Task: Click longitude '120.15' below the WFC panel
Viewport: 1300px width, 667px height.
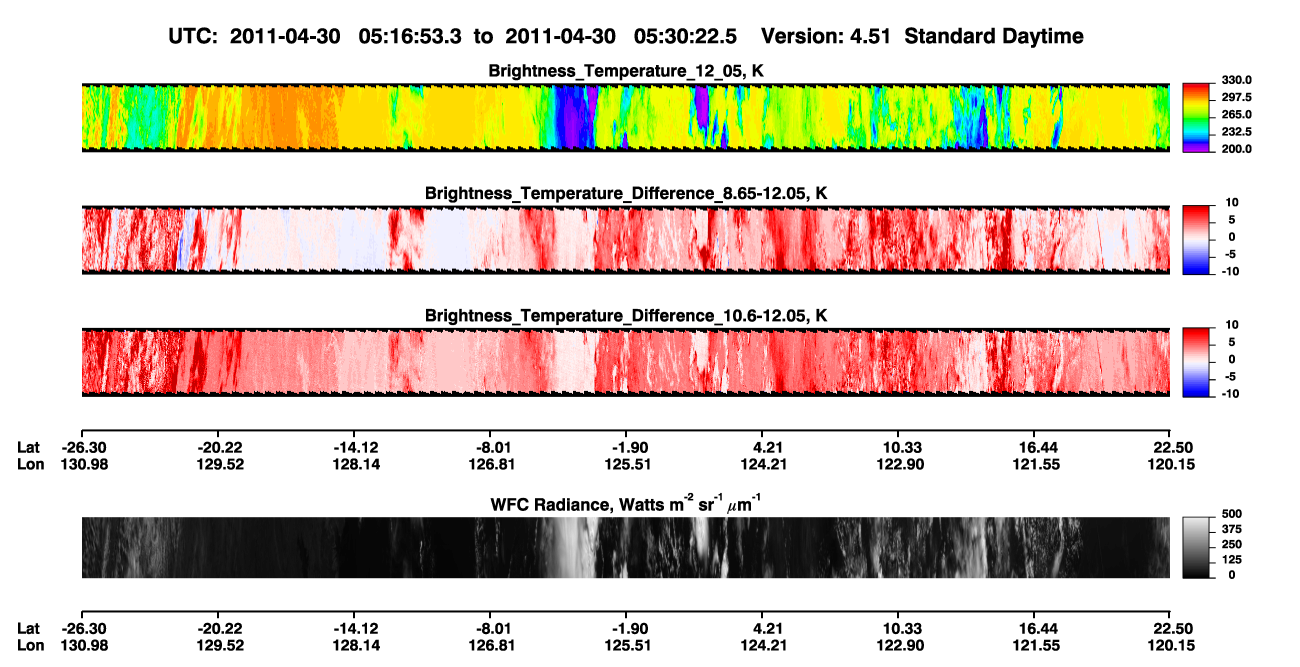Action: click(1173, 645)
